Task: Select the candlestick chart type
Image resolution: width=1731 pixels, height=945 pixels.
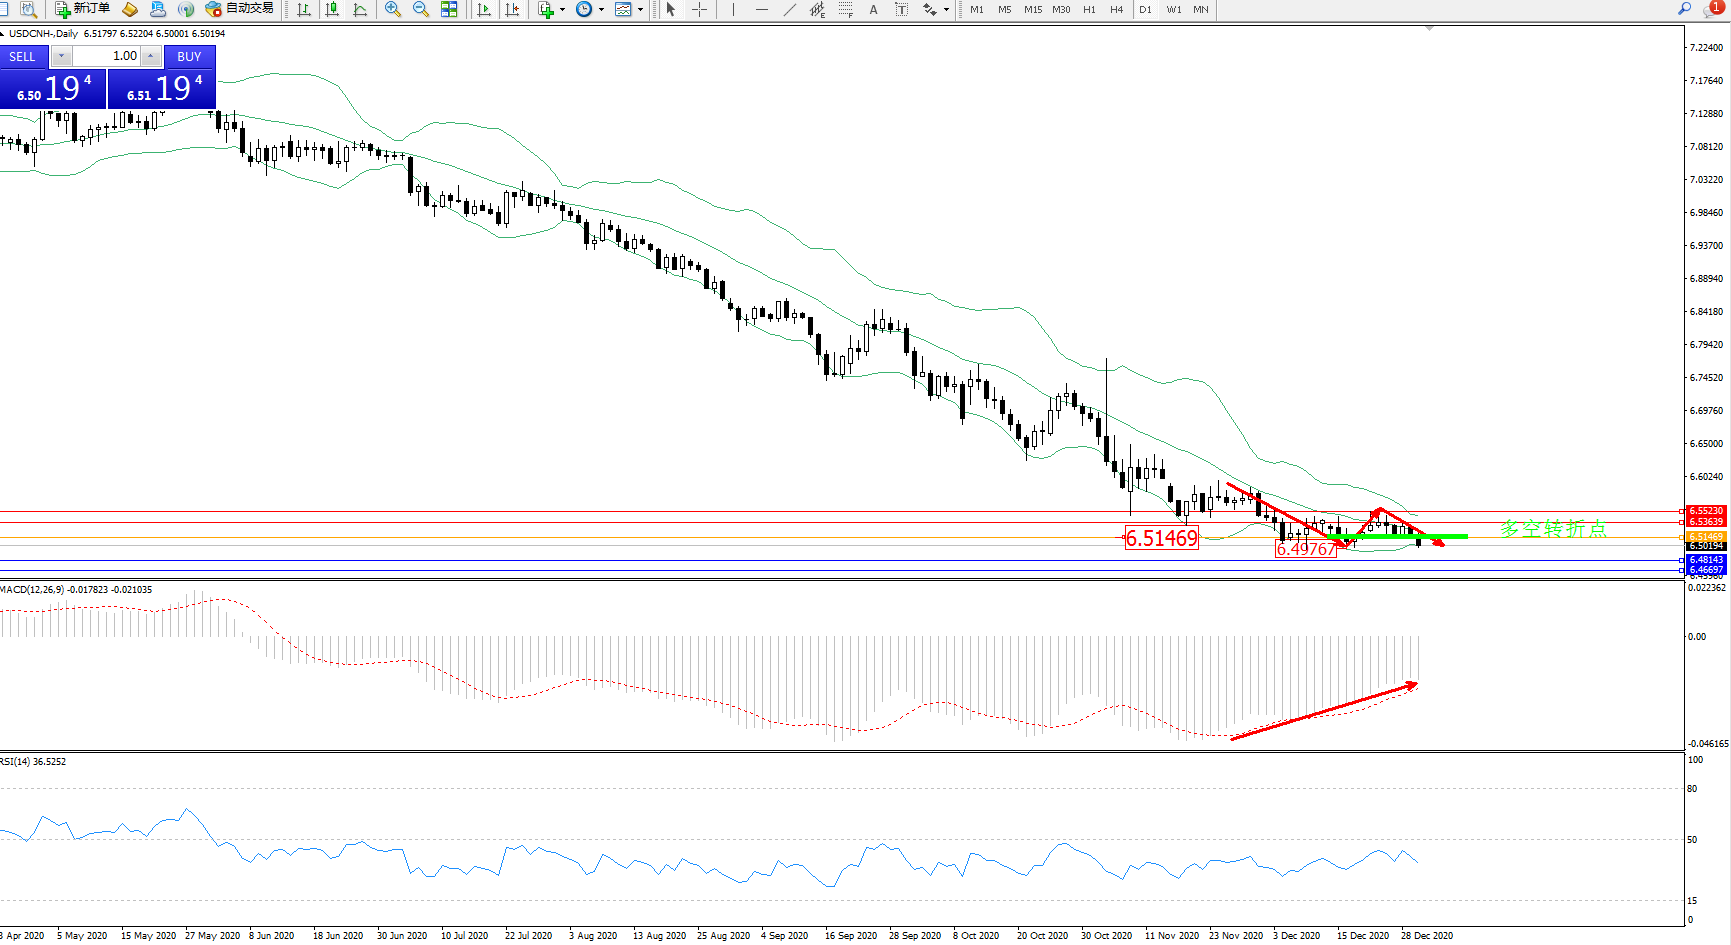Action: tap(332, 9)
